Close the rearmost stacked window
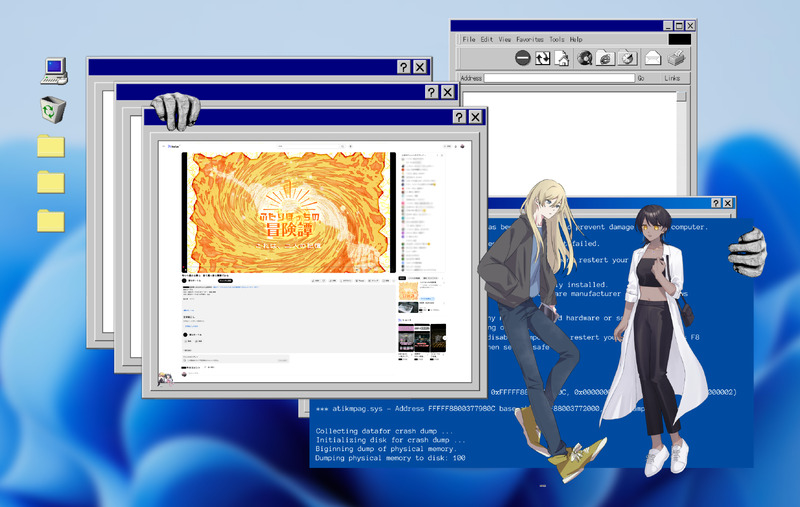The image size is (800, 507). [x=420, y=67]
